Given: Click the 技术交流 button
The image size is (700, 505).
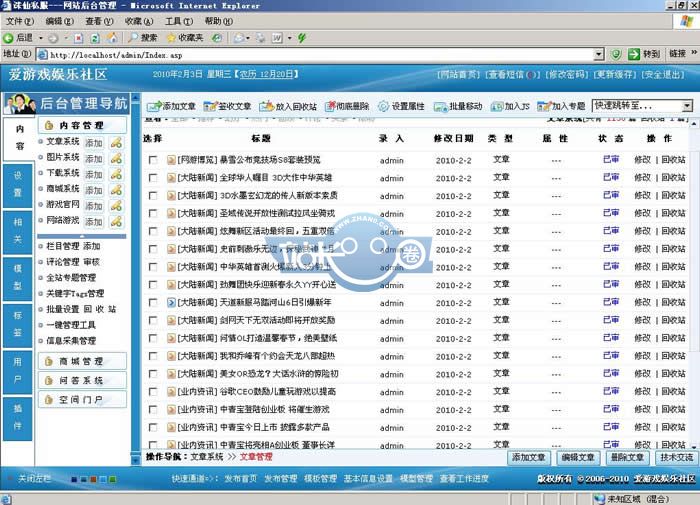Looking at the screenshot, I should coord(676,458).
